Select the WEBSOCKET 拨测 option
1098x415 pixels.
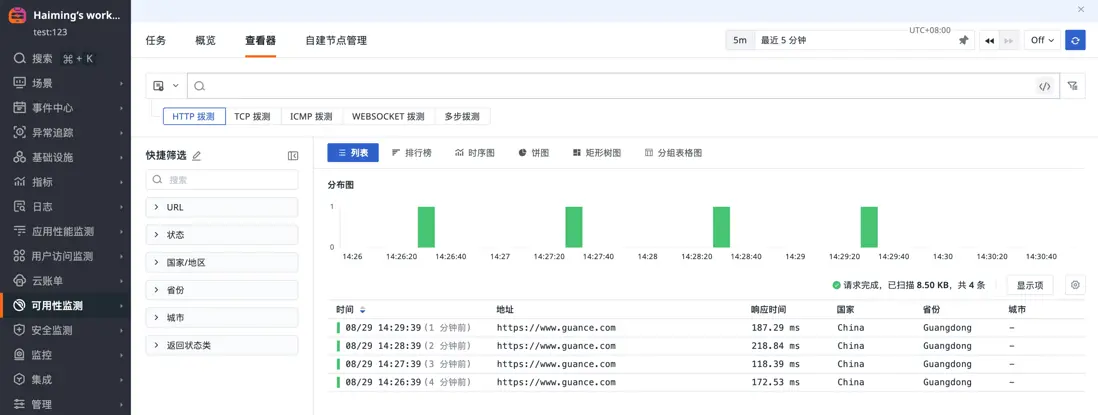tap(388, 117)
